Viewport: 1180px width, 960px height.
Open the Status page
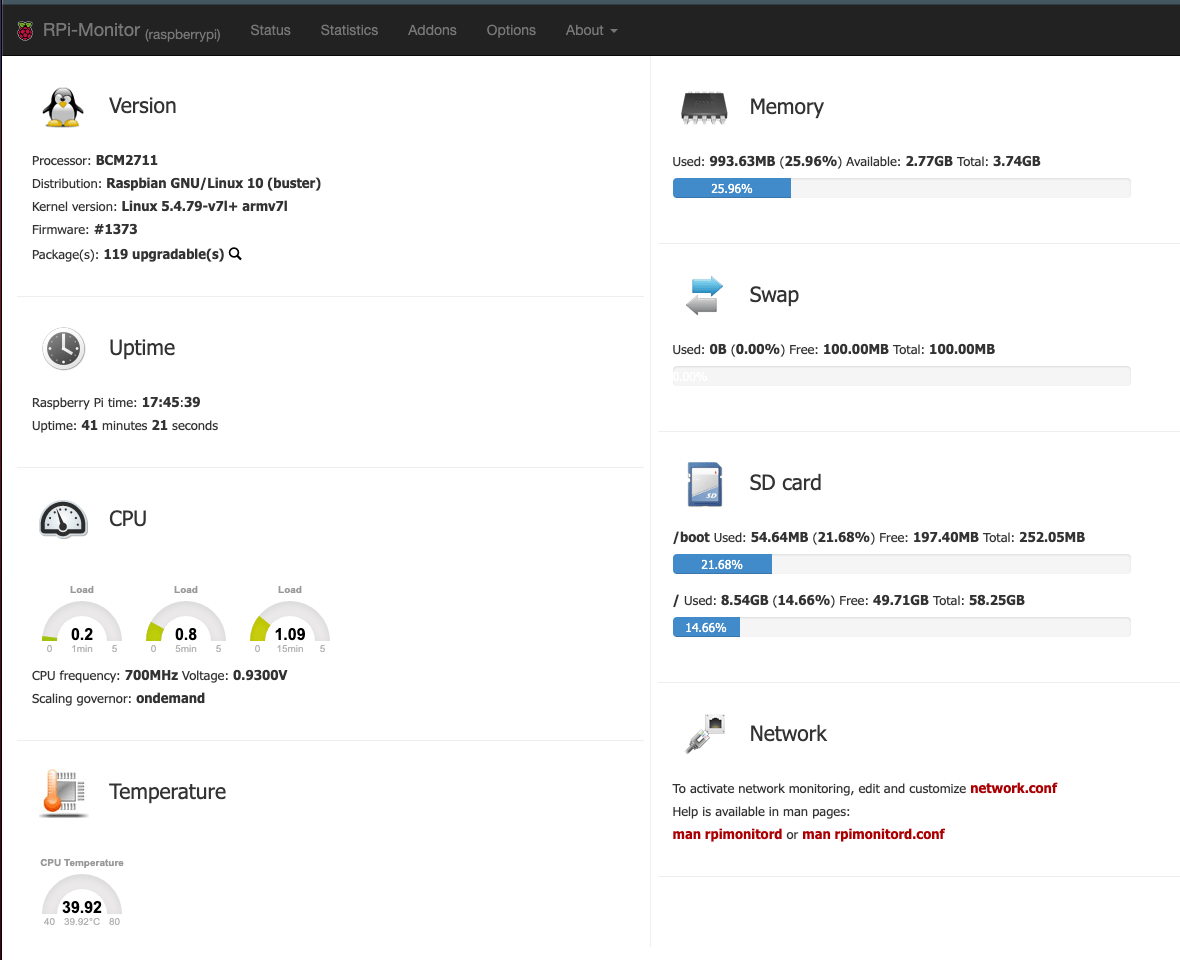pyautogui.click(x=270, y=30)
